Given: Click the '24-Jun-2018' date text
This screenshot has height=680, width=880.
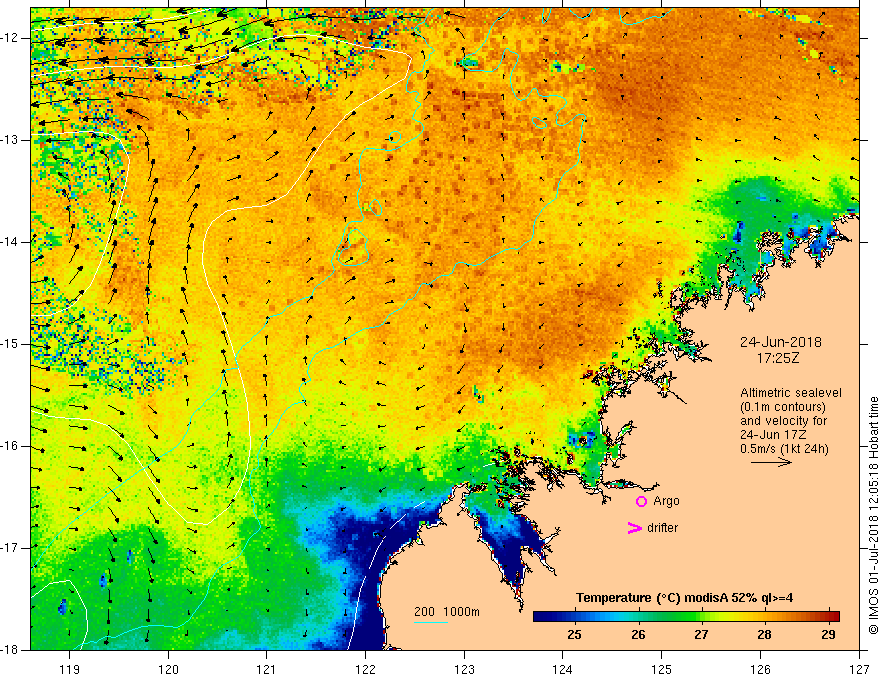Looking at the screenshot, I should click(780, 342).
